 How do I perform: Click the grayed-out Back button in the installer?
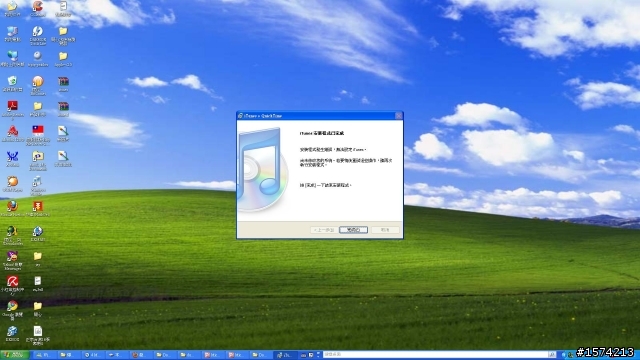tap(324, 230)
